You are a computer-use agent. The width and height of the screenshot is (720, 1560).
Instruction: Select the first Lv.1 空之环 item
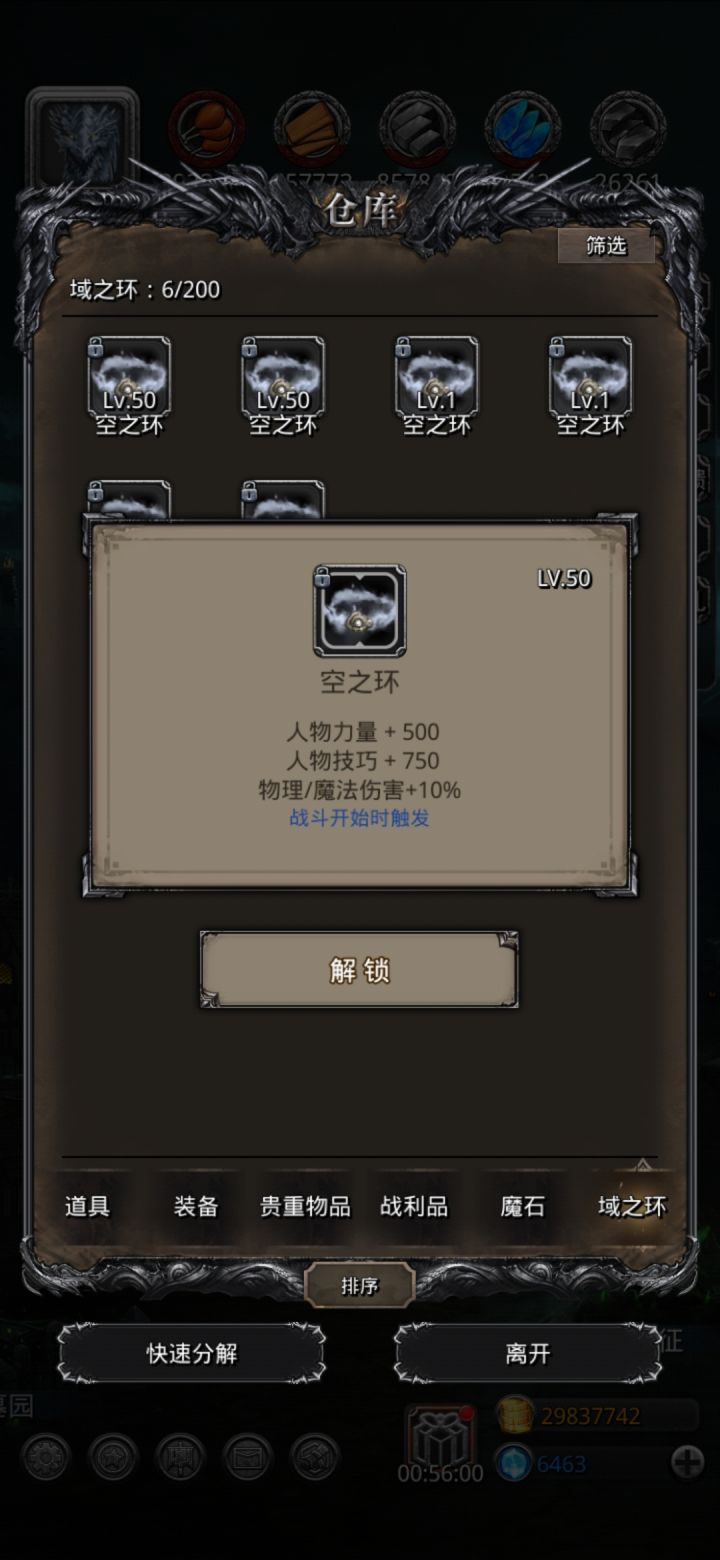pos(437,384)
